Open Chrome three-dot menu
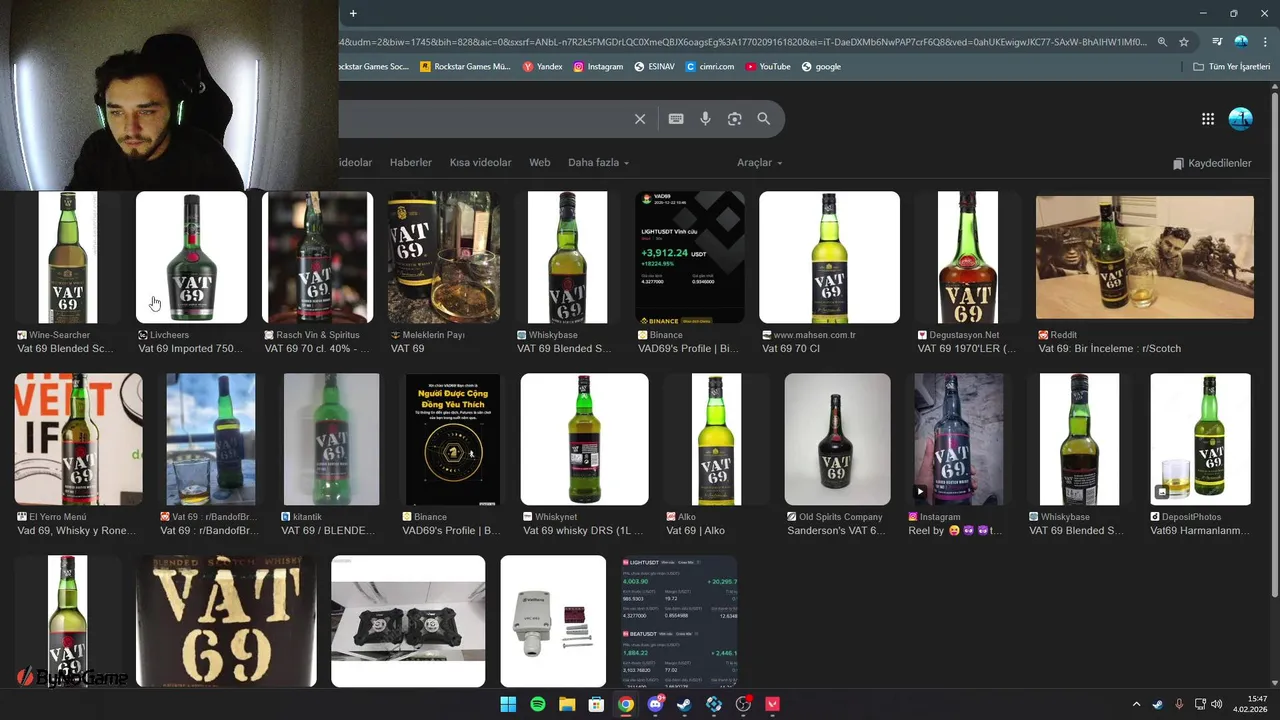Screen dimensions: 1280x720 click(x=1265, y=42)
